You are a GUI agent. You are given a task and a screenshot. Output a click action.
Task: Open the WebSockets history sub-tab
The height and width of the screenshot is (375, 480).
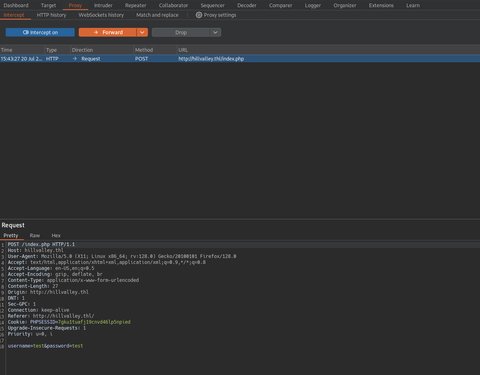(x=101, y=15)
